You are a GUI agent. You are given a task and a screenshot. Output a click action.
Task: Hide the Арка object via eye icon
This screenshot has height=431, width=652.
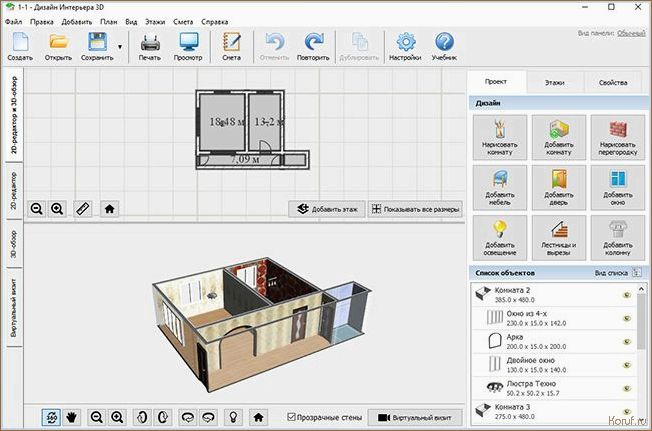click(626, 341)
